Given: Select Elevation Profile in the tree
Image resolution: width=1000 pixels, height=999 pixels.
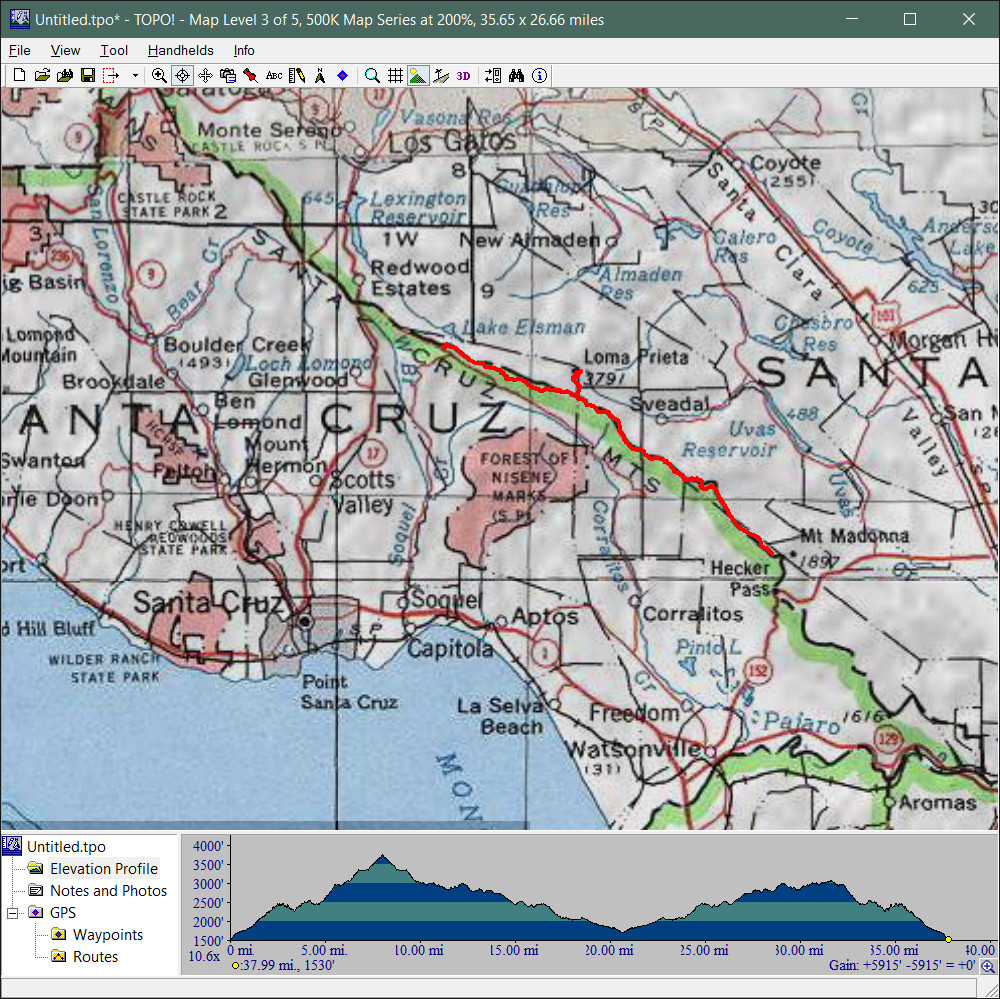Looking at the screenshot, I should (x=104, y=869).
